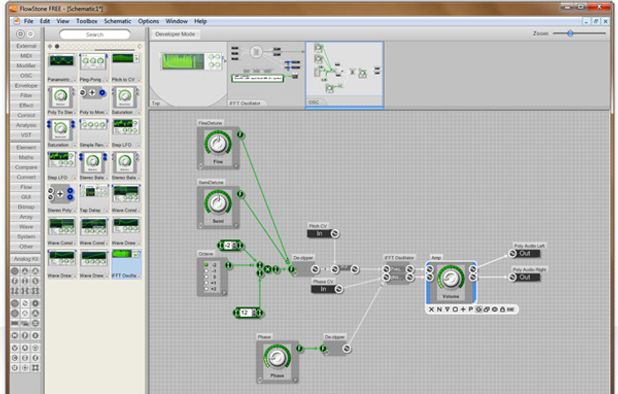Select the Envelope toolbox category
This screenshot has height=394, width=618.
pyautogui.click(x=26, y=85)
